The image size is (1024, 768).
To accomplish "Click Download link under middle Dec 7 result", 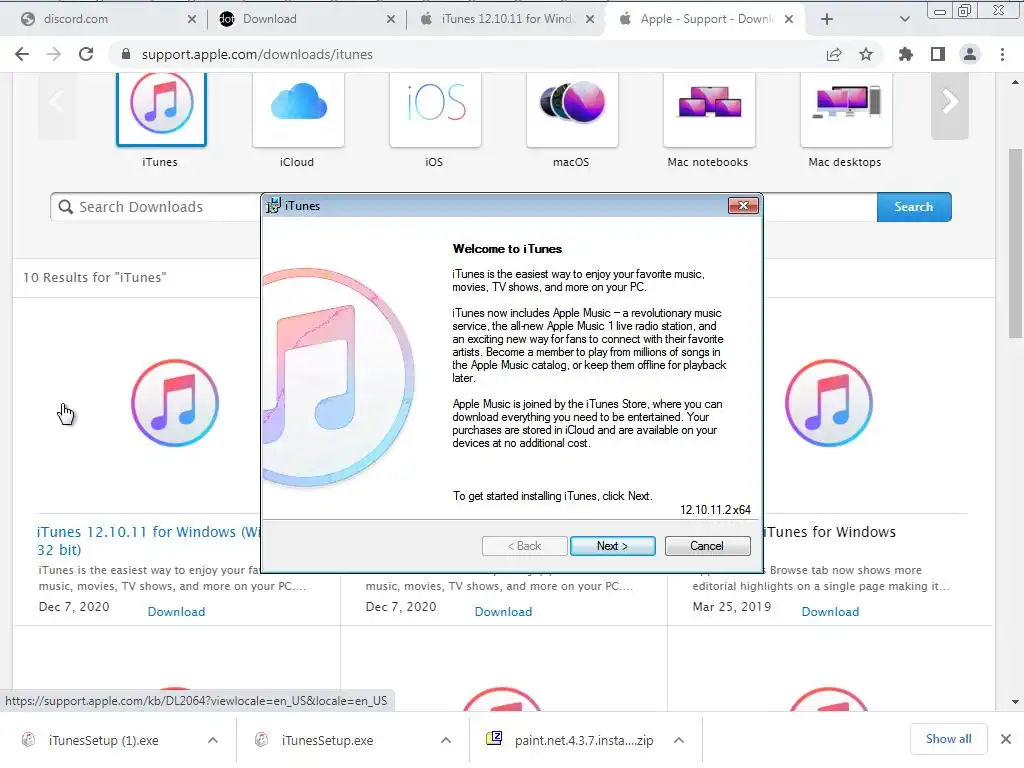I will 504,612.
